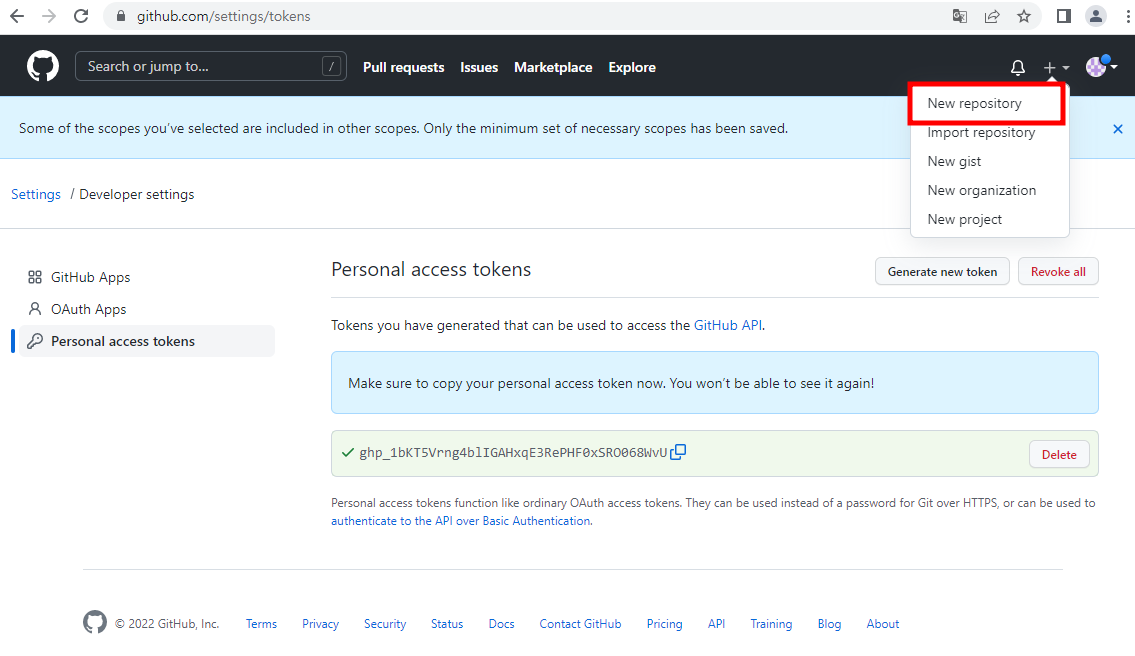Image resolution: width=1135 pixels, height=656 pixels.
Task: Go forward in browser history
Action: [x=48, y=16]
